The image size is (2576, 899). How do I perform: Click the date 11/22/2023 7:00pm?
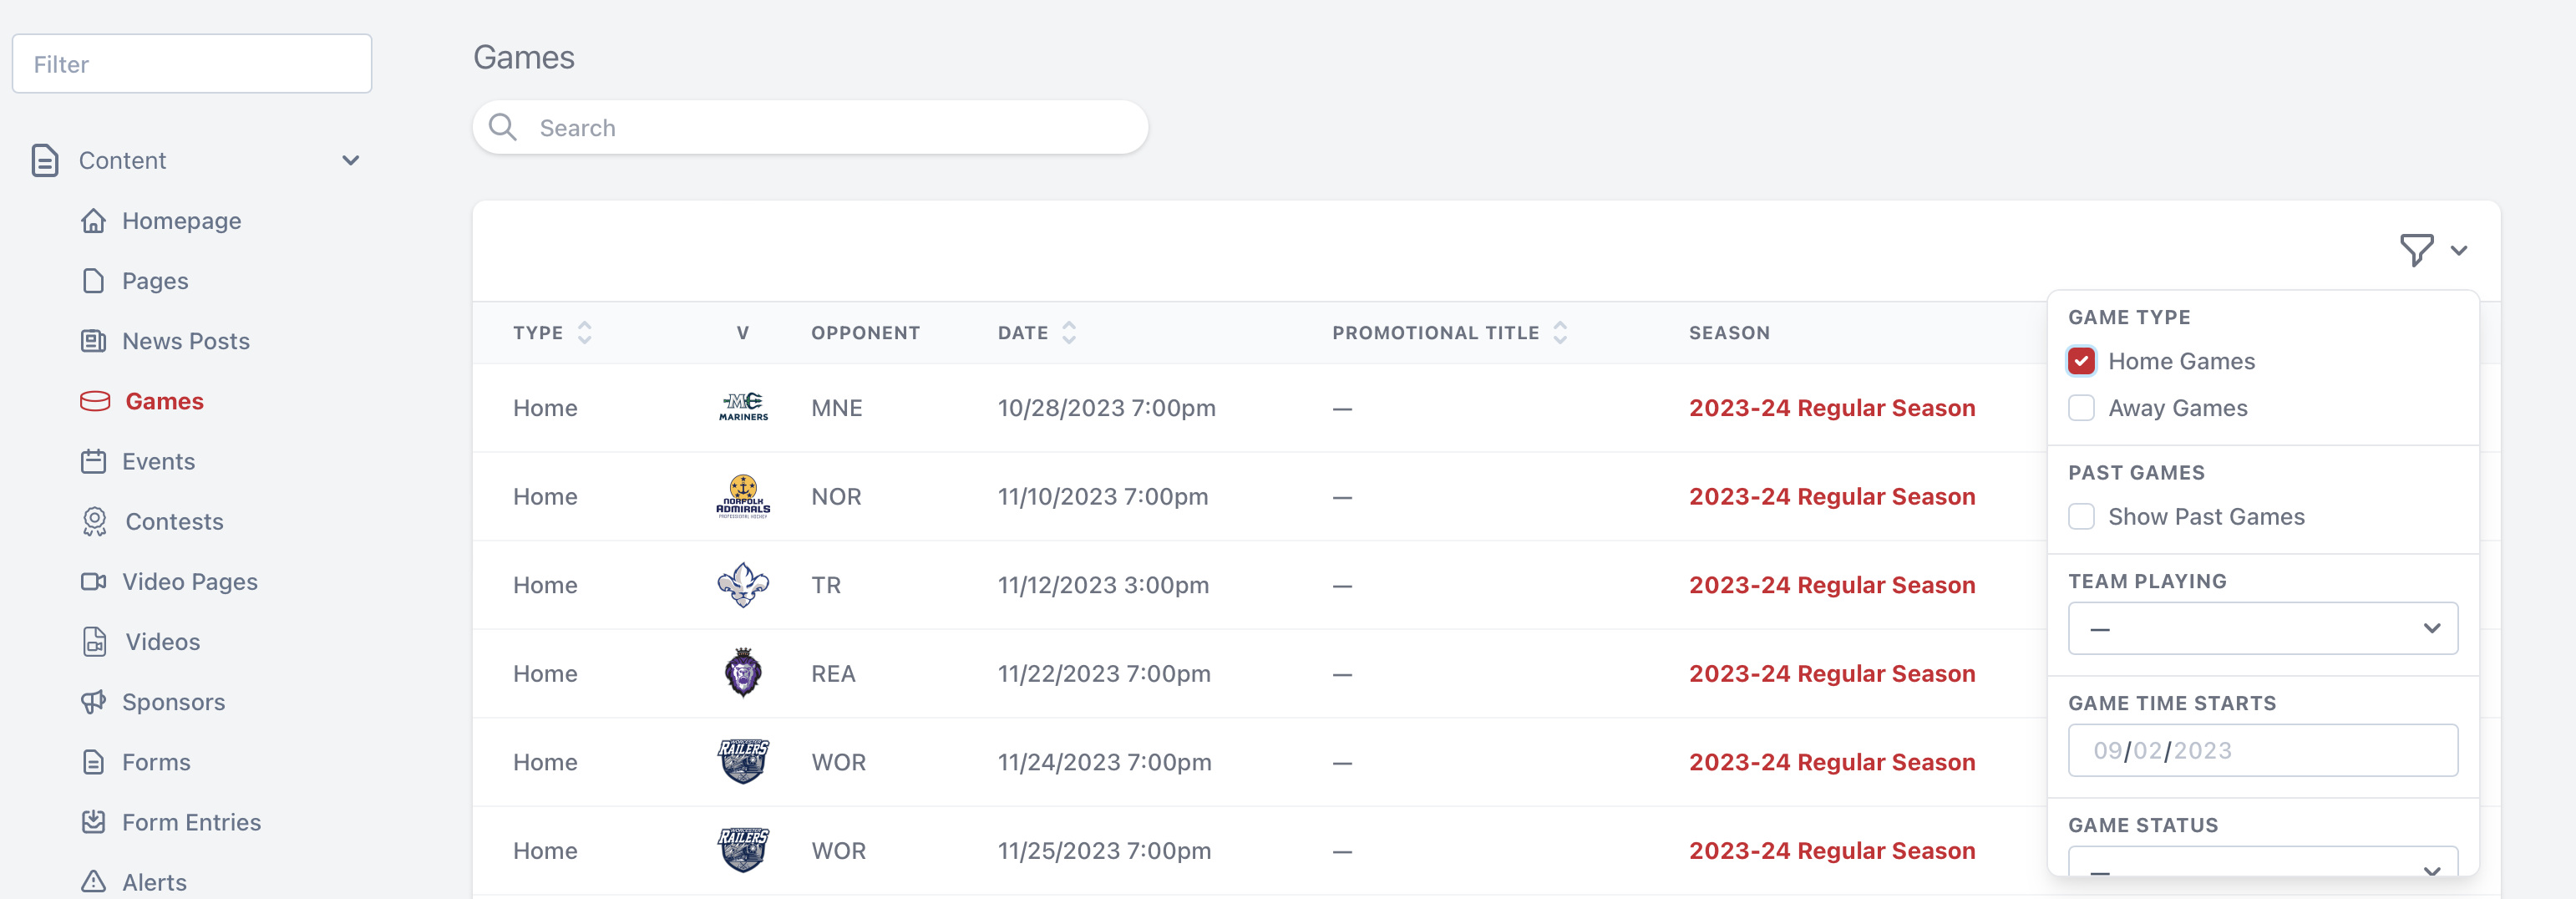coord(1104,673)
